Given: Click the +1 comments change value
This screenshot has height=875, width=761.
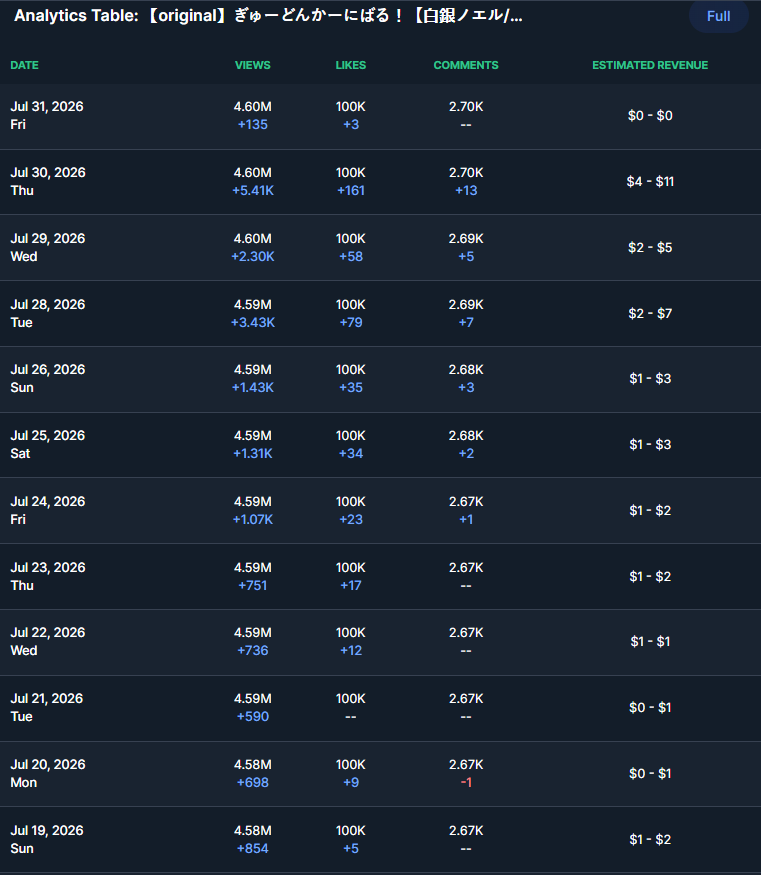Looking at the screenshot, I should [x=466, y=519].
